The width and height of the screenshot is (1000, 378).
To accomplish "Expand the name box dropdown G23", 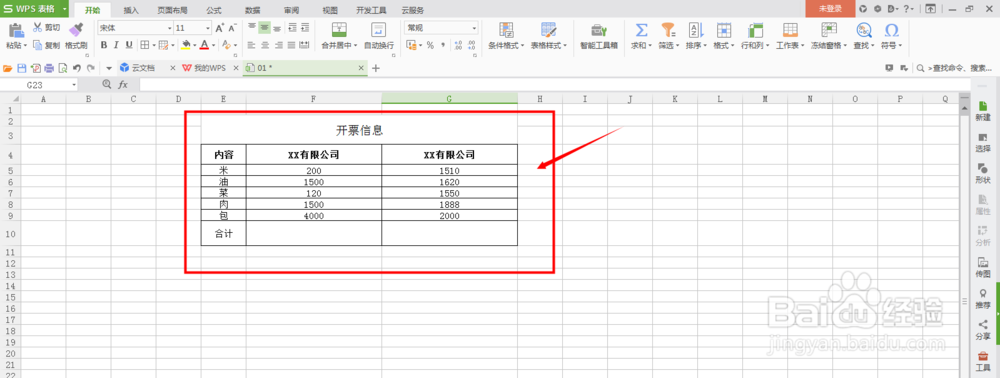I will click(74, 85).
